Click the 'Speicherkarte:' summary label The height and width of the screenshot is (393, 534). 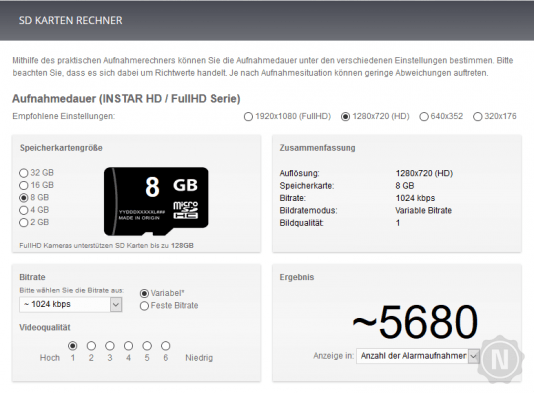coord(307,186)
